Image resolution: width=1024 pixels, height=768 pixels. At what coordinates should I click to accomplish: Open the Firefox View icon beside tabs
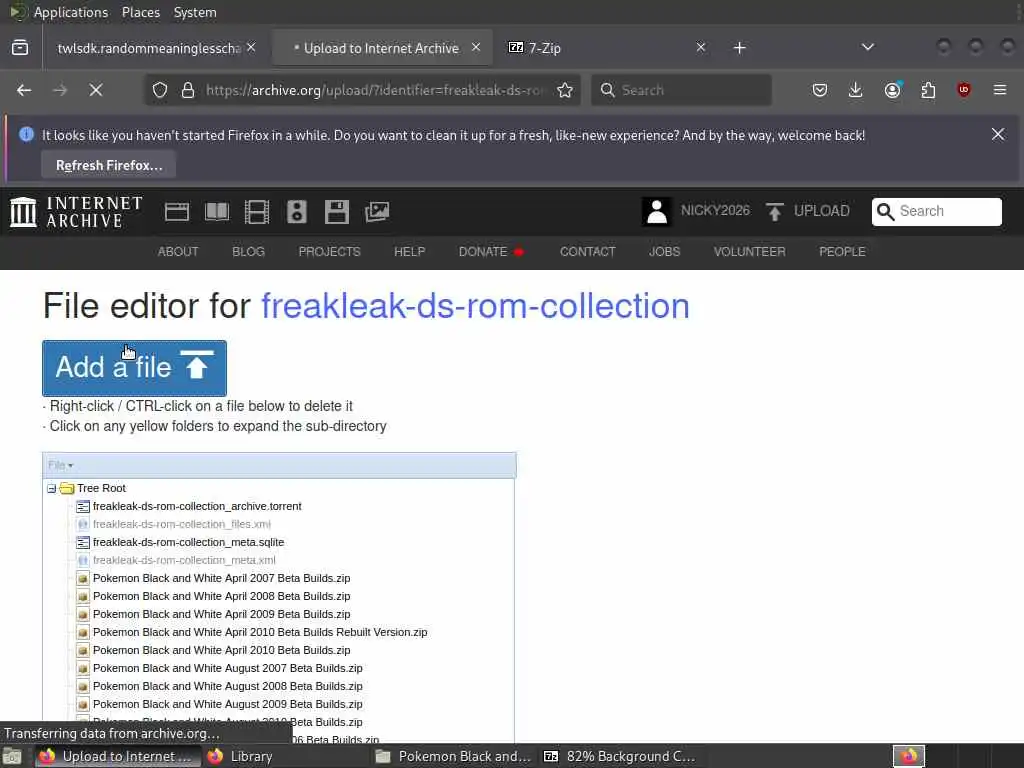point(20,48)
